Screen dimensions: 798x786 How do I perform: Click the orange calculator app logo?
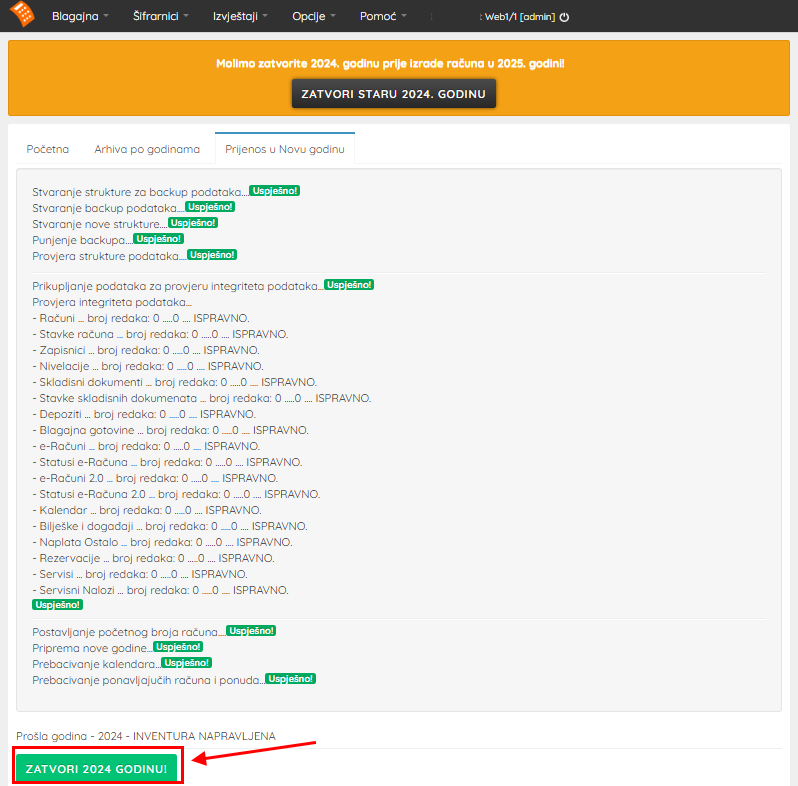pyautogui.click(x=22, y=14)
